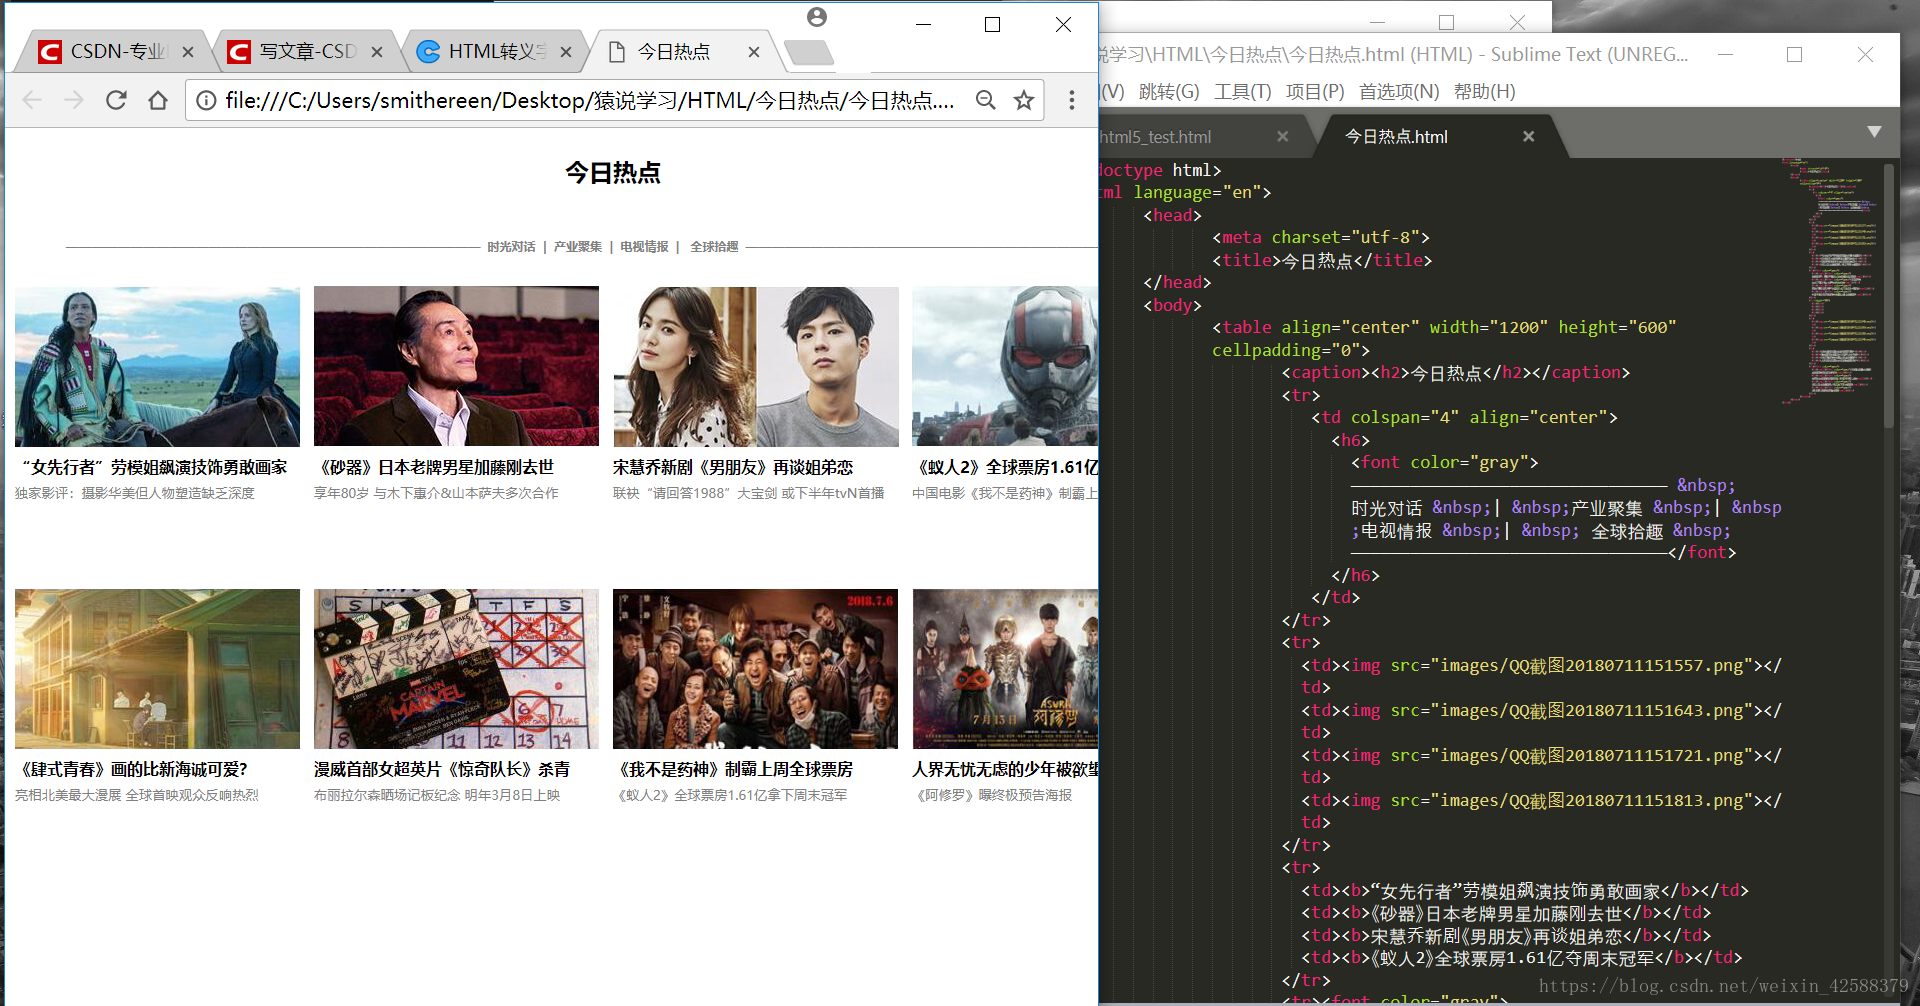Viewport: 1920px width, 1006px height.
Task: Click the 我不是药神 poster image
Action: pyautogui.click(x=755, y=669)
